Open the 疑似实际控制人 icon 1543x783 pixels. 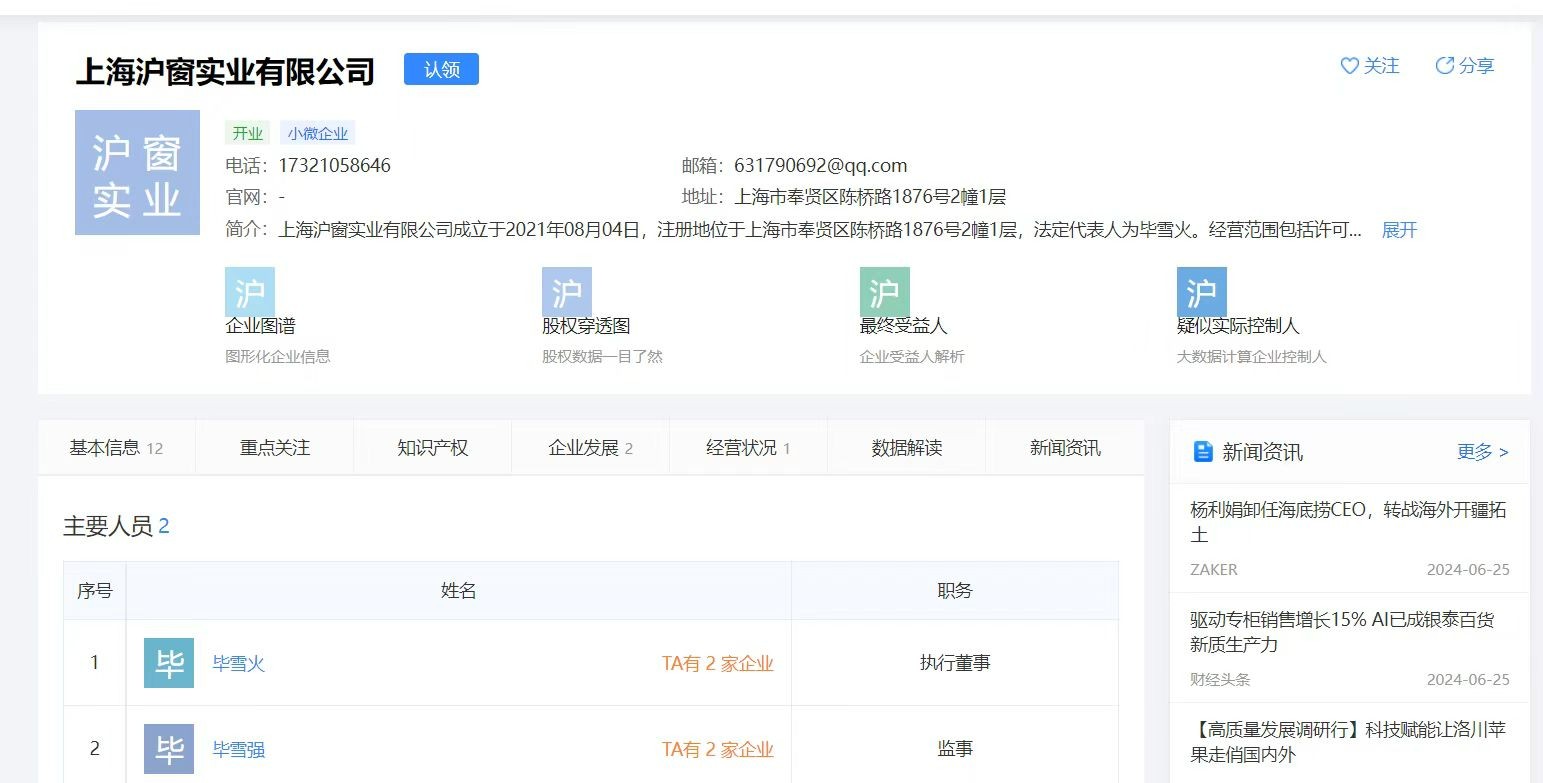click(x=1201, y=292)
